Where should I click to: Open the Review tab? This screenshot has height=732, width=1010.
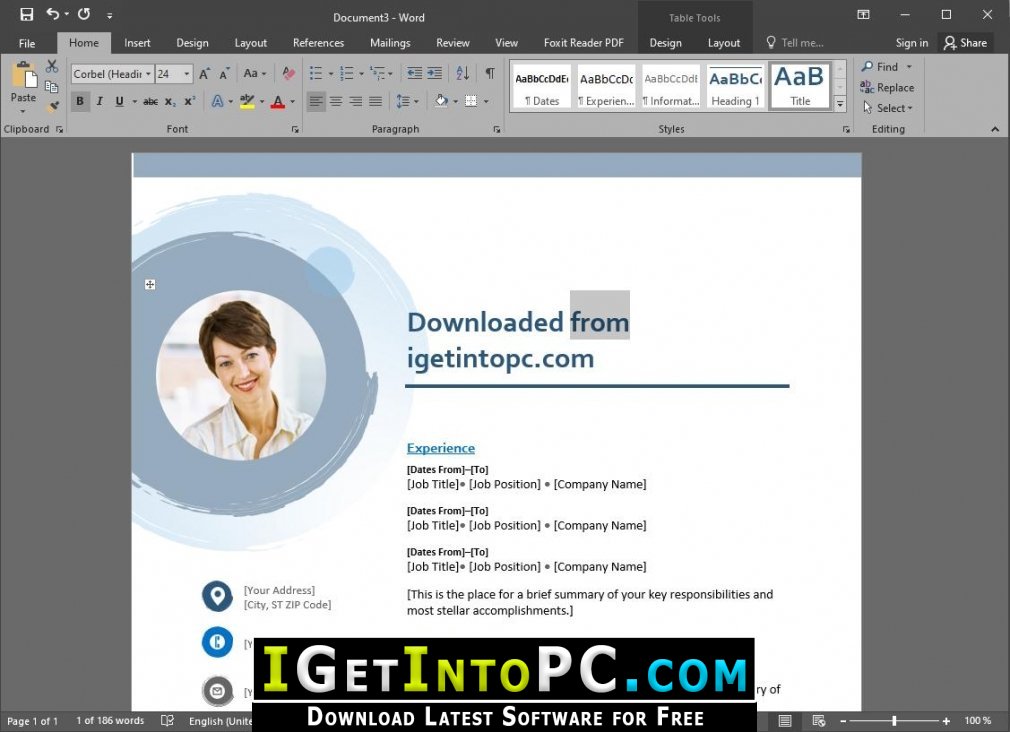pyautogui.click(x=453, y=43)
